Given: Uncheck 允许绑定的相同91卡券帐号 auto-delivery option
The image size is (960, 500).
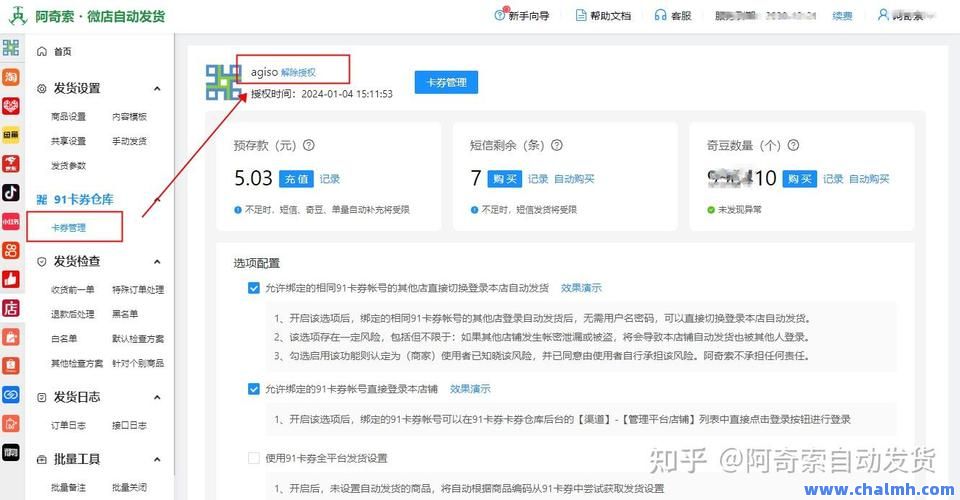Looking at the screenshot, I should [254, 288].
